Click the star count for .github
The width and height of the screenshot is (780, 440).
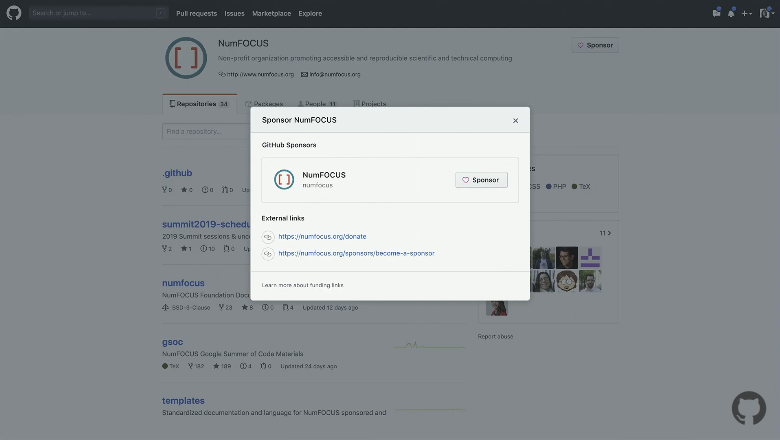[187, 190]
